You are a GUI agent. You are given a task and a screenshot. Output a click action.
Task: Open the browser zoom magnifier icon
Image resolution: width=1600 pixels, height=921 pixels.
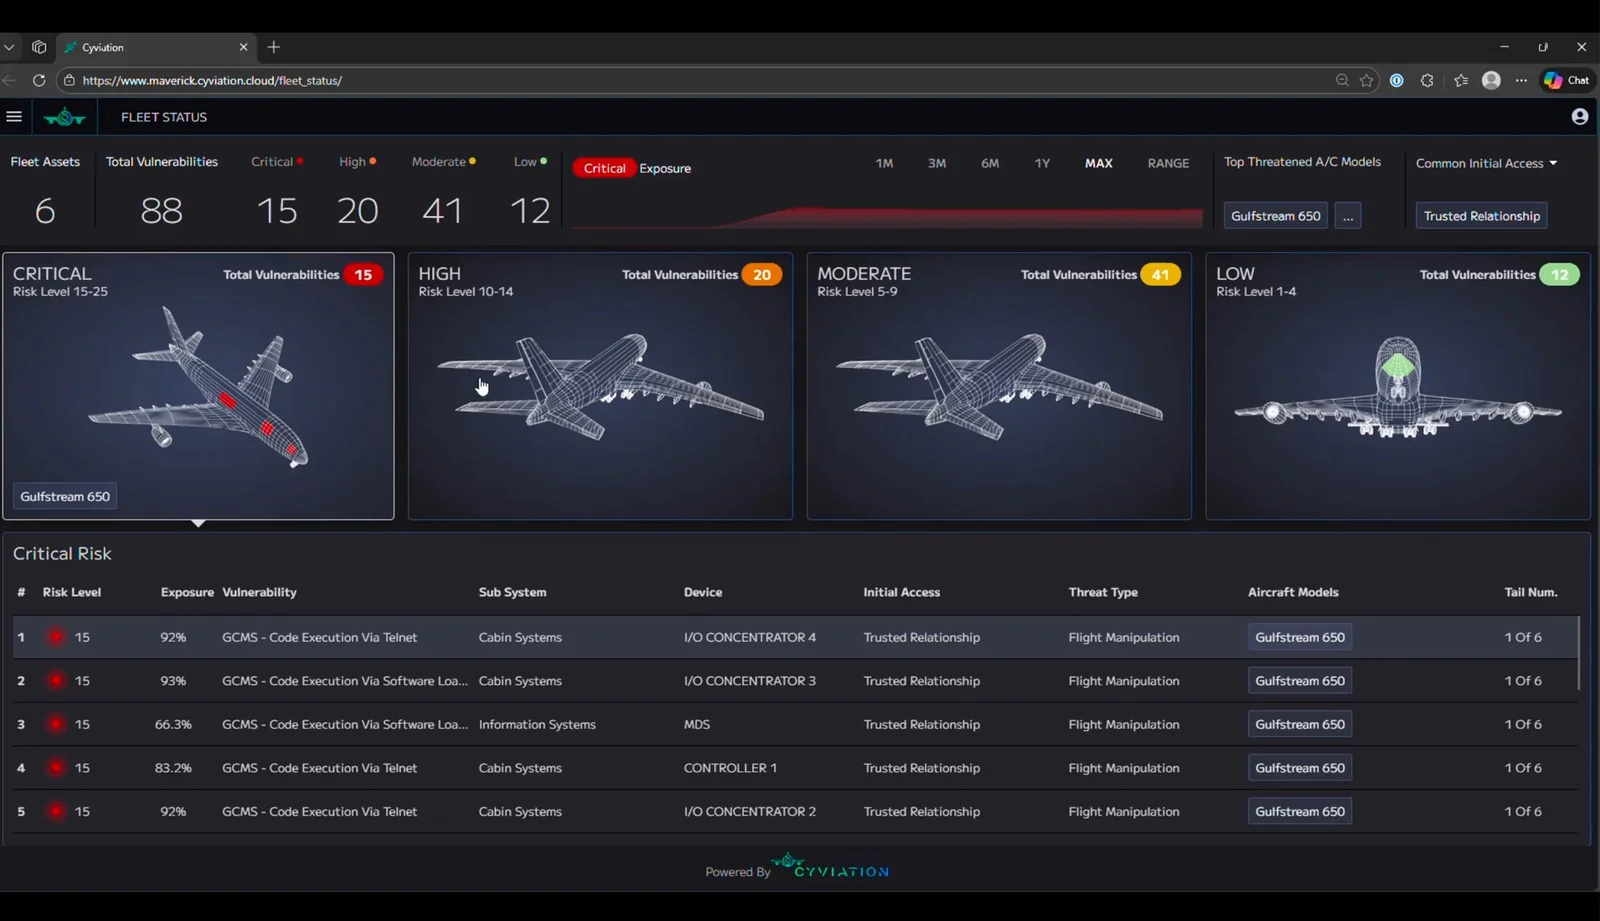[x=1342, y=80]
